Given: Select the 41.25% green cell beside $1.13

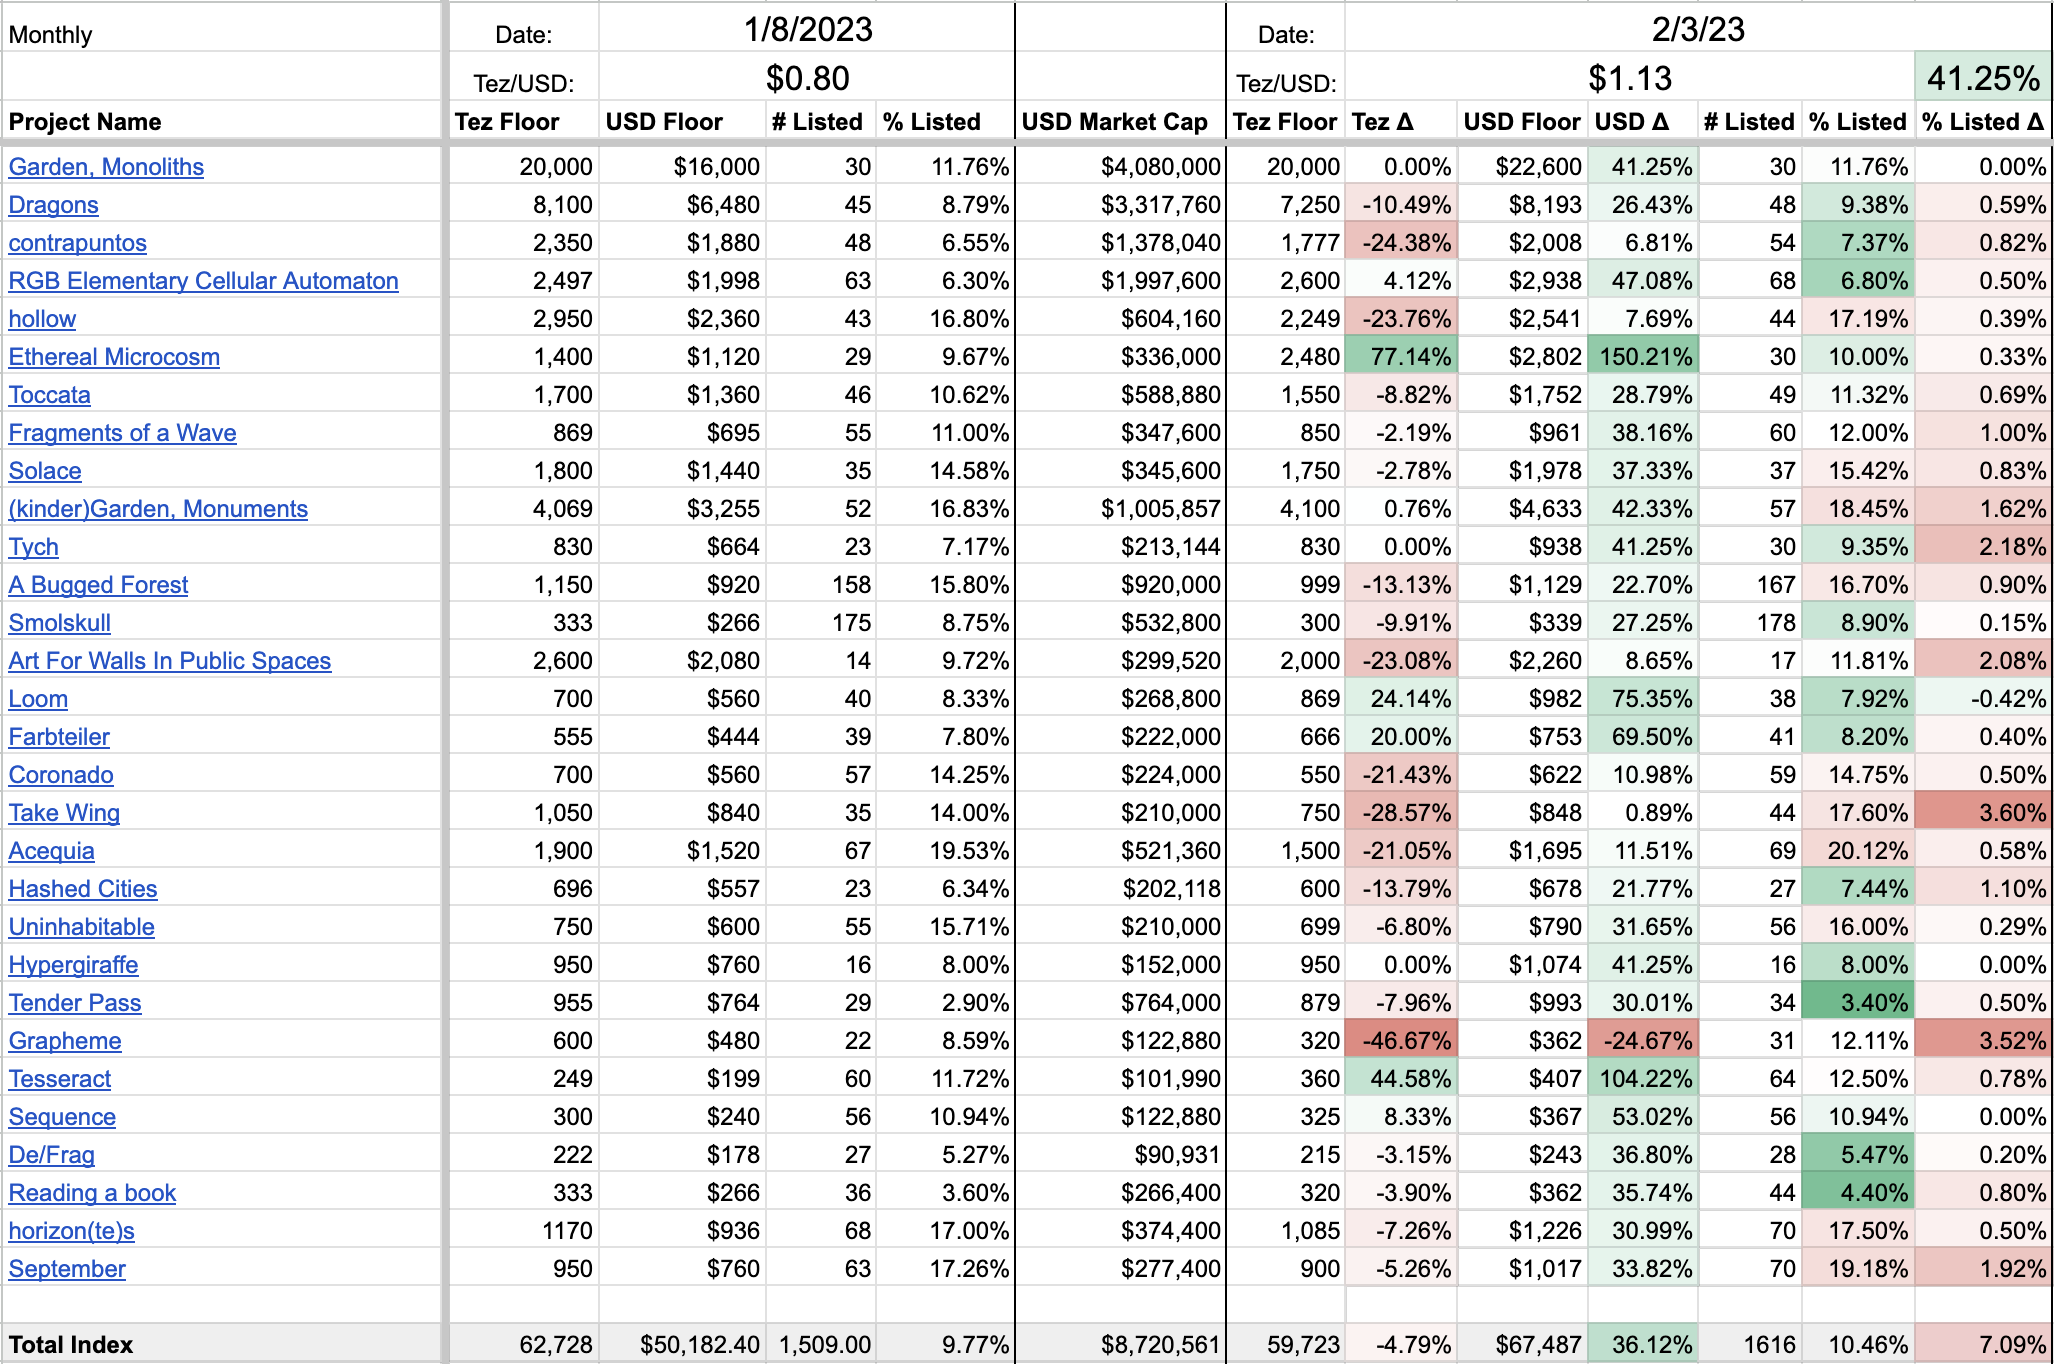Looking at the screenshot, I should coord(1982,78).
